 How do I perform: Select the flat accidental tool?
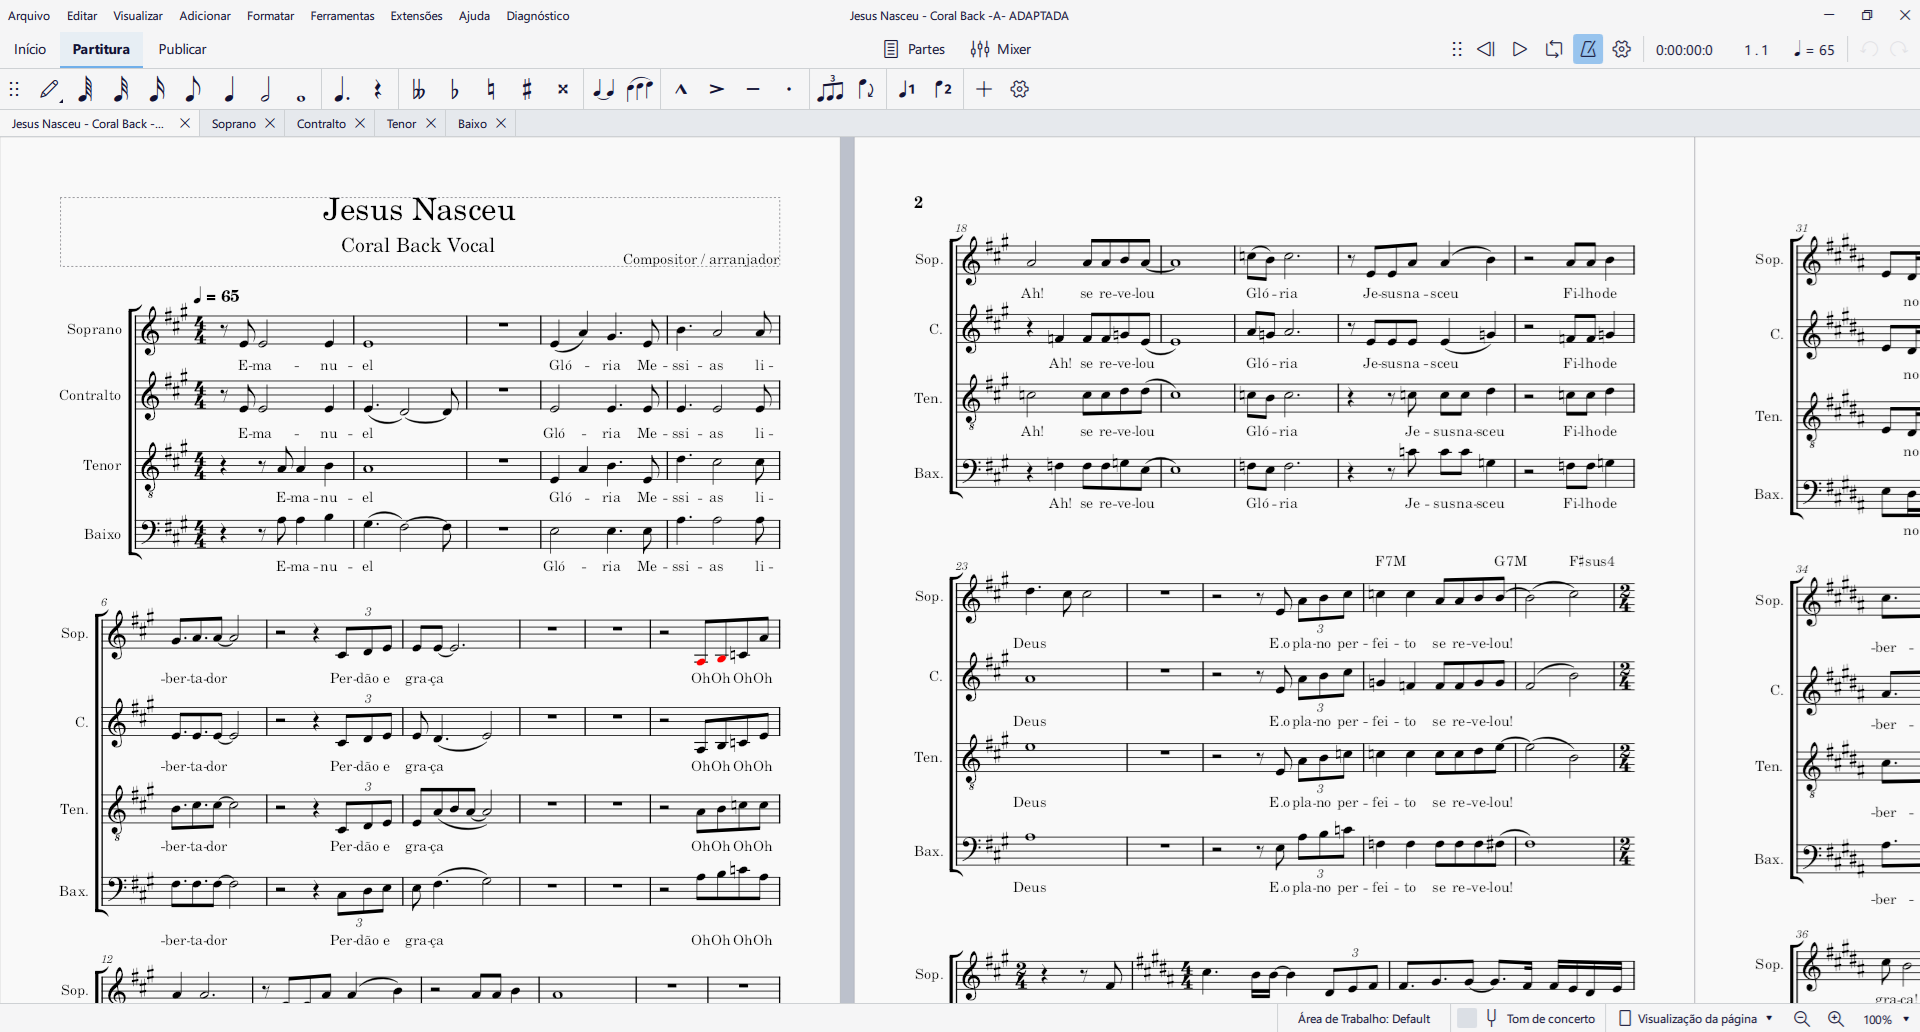(x=455, y=90)
